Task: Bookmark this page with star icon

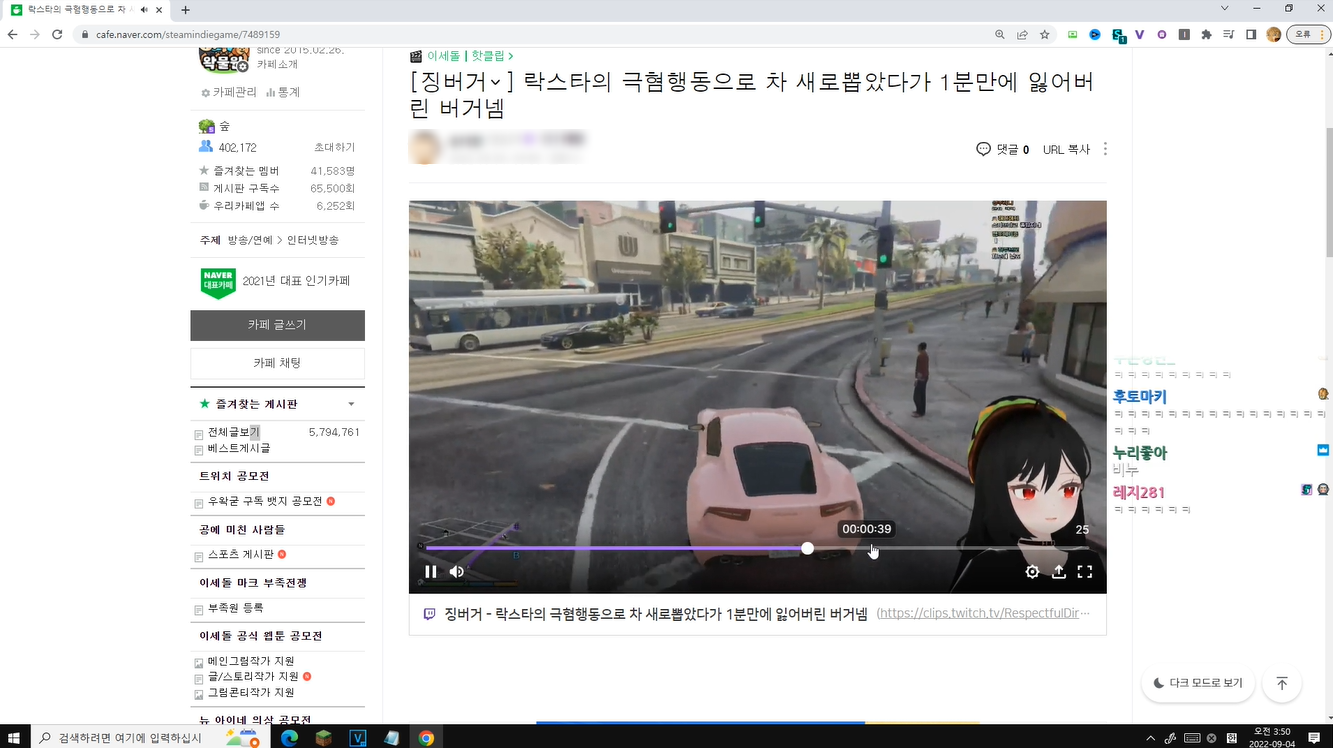Action: [1044, 34]
